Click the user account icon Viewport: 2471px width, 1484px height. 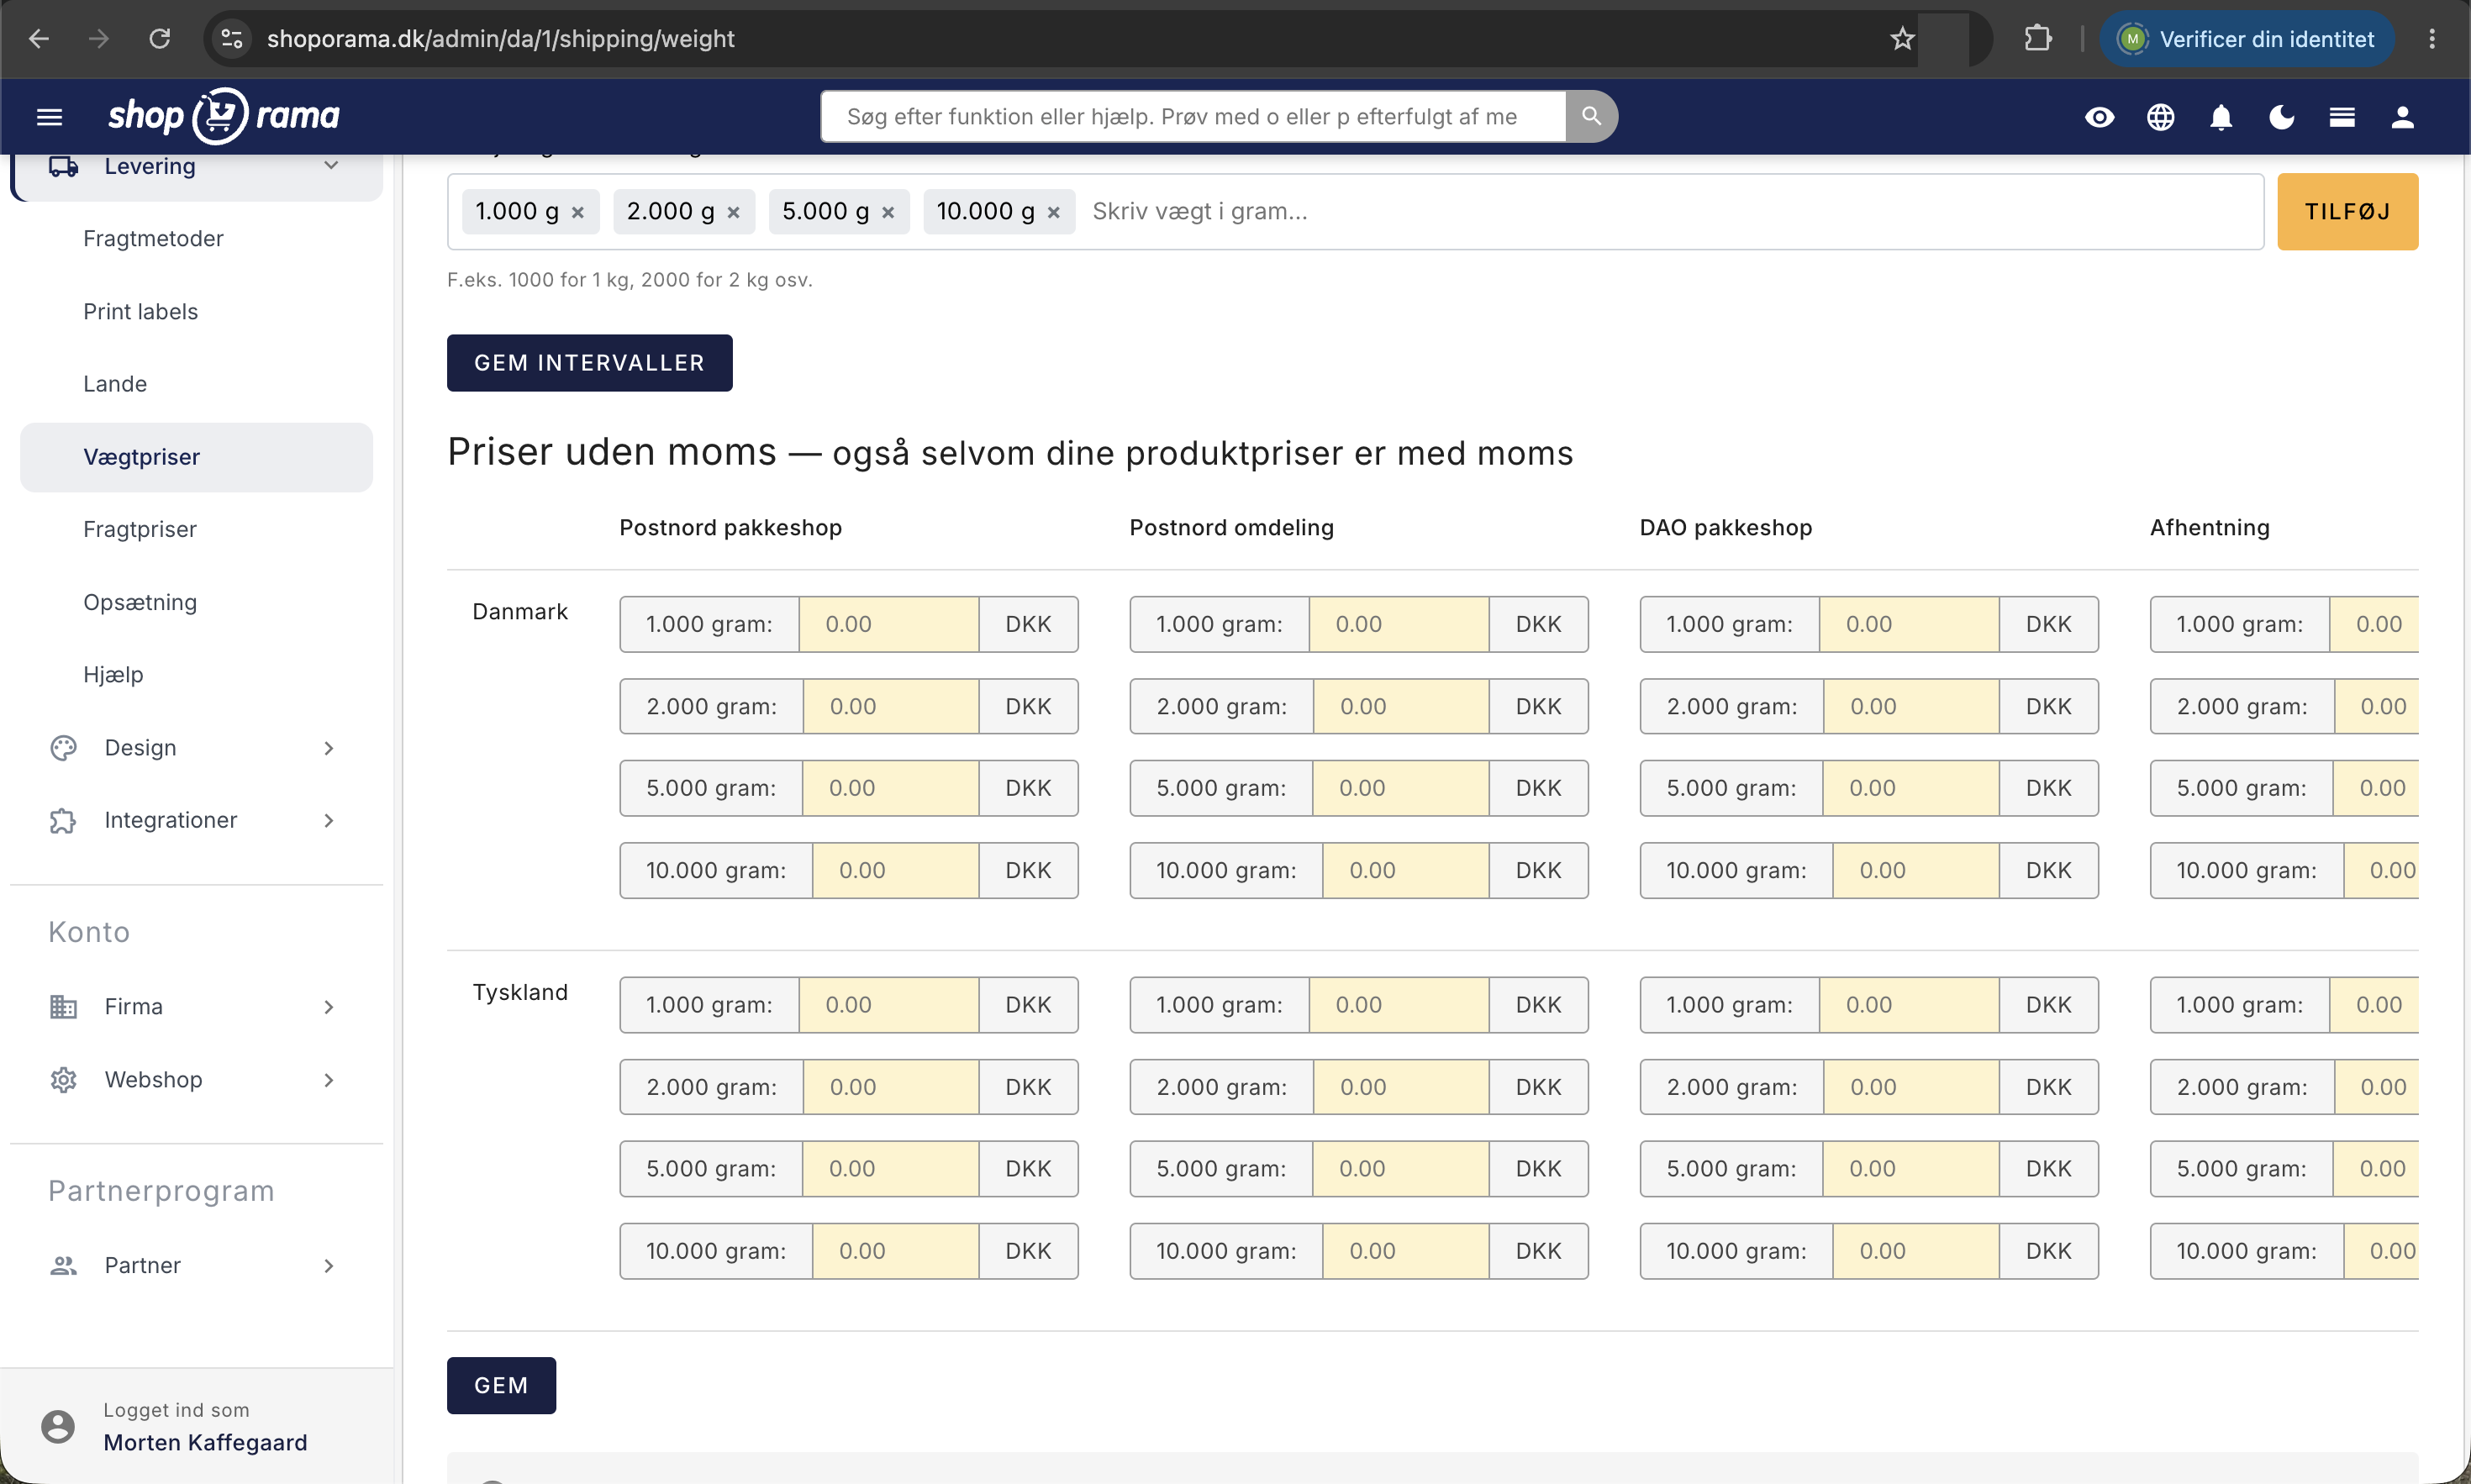[x=2403, y=117]
